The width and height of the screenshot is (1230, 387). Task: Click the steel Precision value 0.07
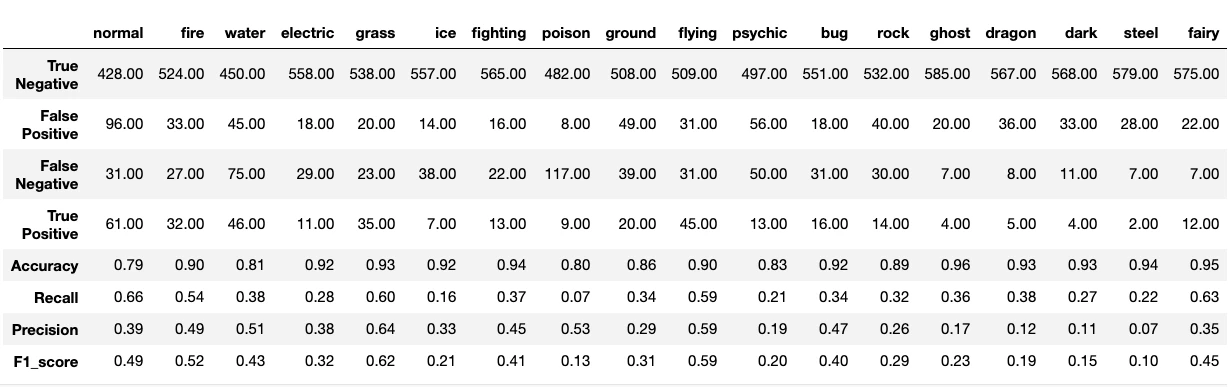pos(1144,330)
